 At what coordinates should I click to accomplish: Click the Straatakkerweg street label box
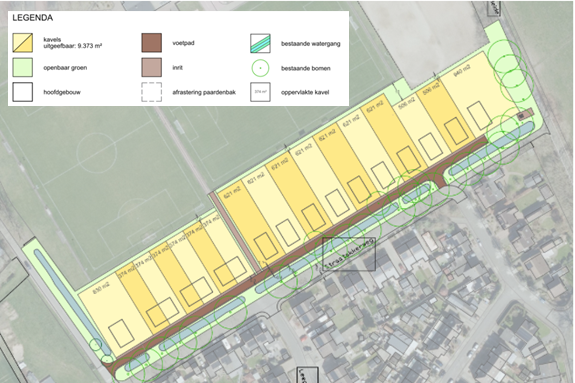pos(349,254)
